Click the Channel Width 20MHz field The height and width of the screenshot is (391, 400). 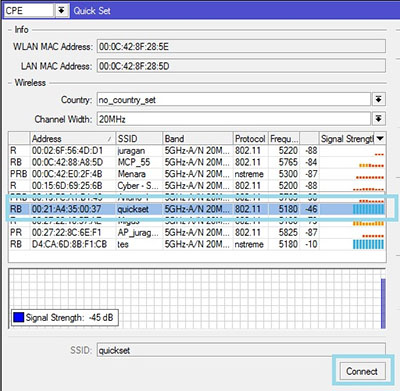pos(234,119)
